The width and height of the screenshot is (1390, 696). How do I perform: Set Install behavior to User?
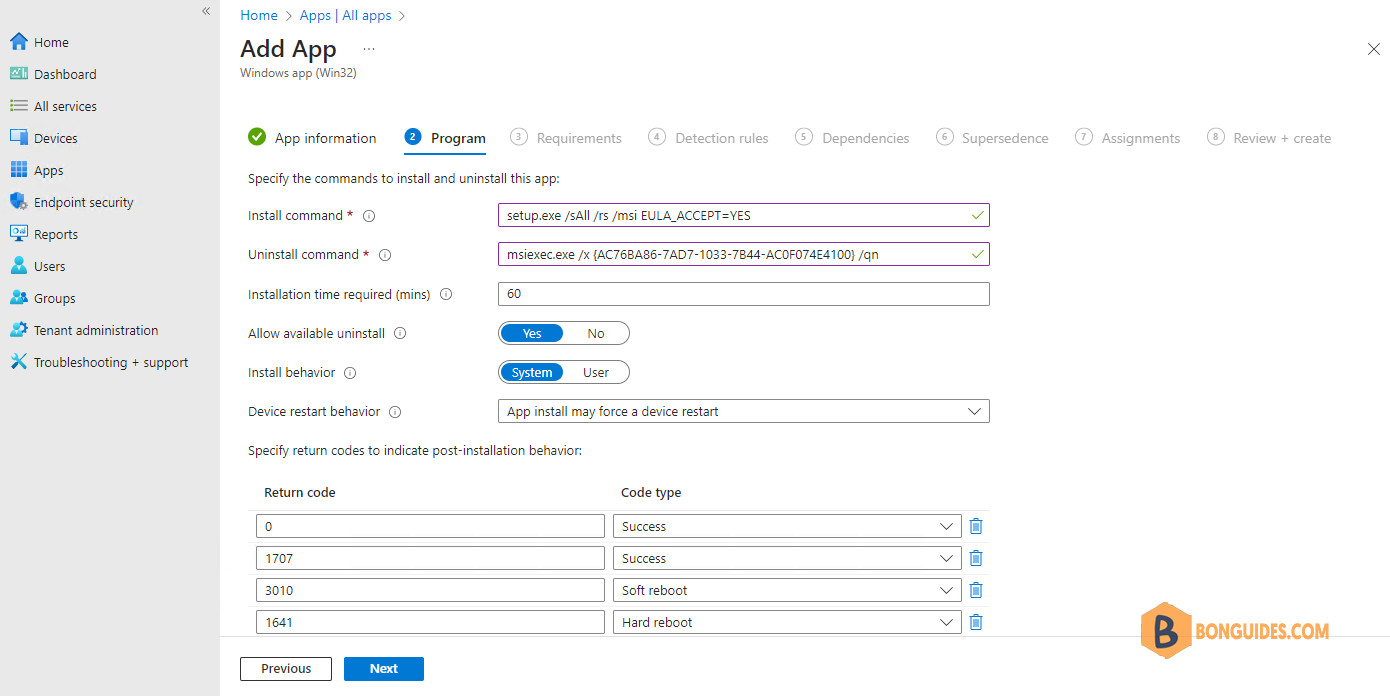pyautogui.click(x=596, y=372)
